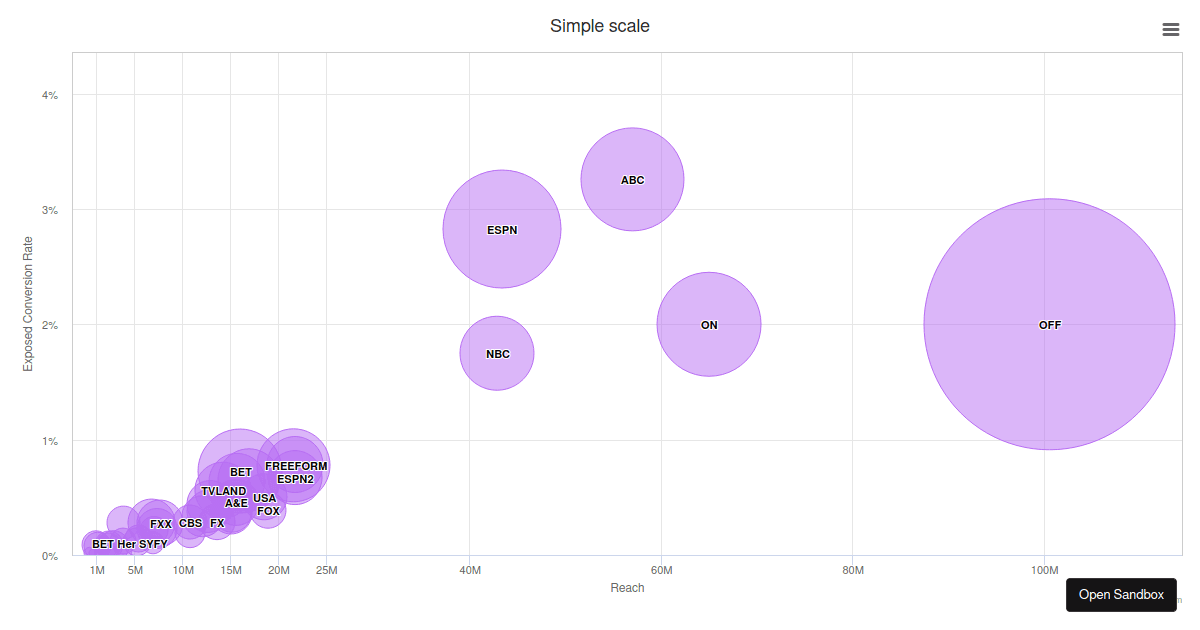This screenshot has height=630, width=1200.
Task: Select the A&E bubble label
Action: click(236, 503)
